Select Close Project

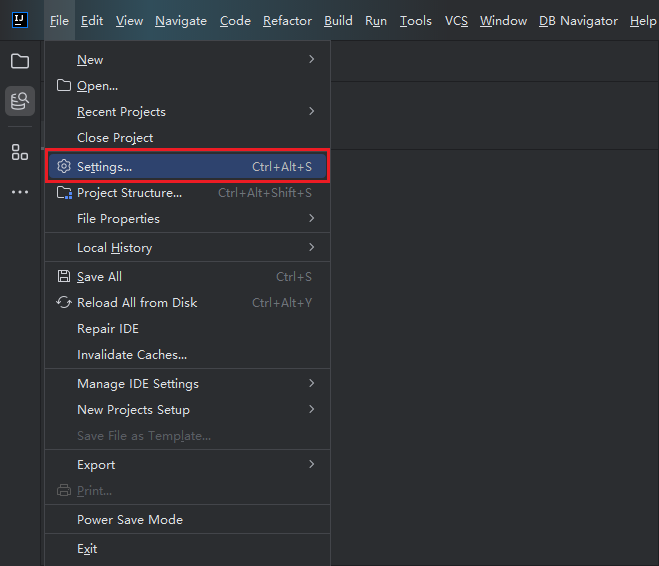pos(187,137)
